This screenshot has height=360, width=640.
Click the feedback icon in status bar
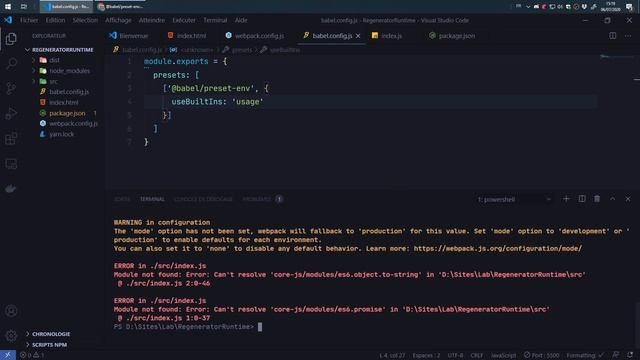point(616,355)
